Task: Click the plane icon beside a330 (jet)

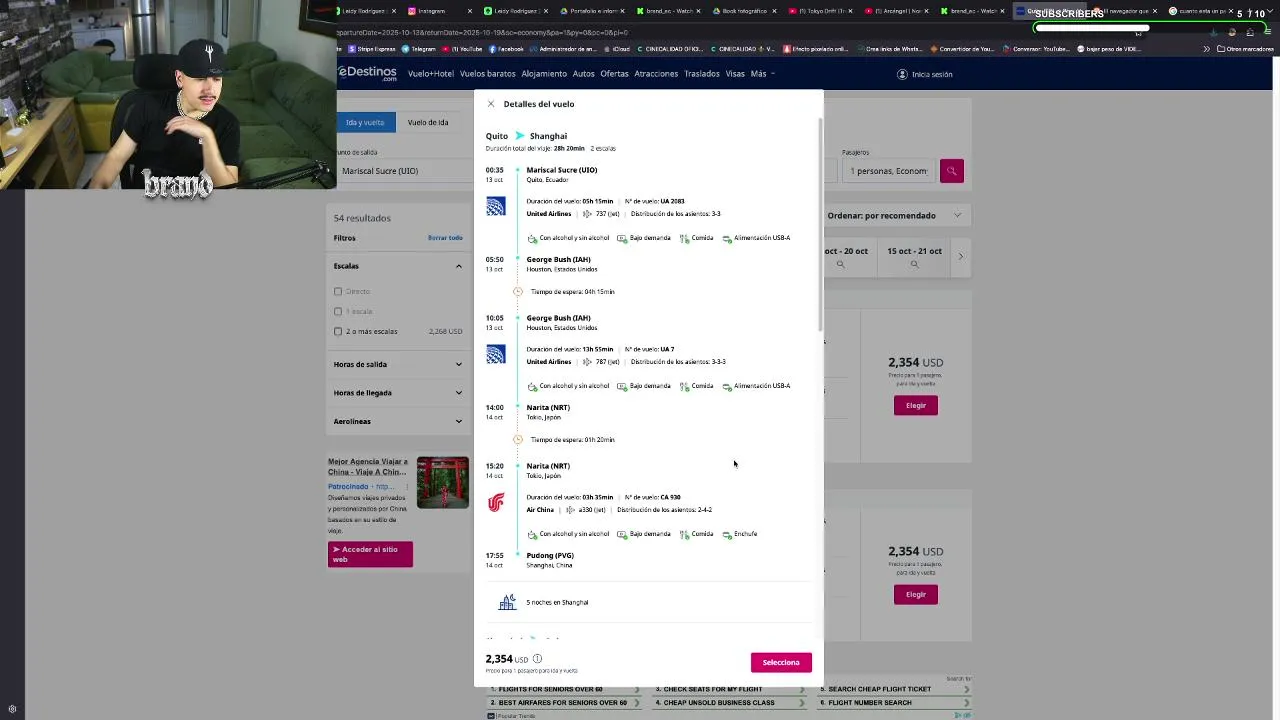Action: click(x=572, y=510)
